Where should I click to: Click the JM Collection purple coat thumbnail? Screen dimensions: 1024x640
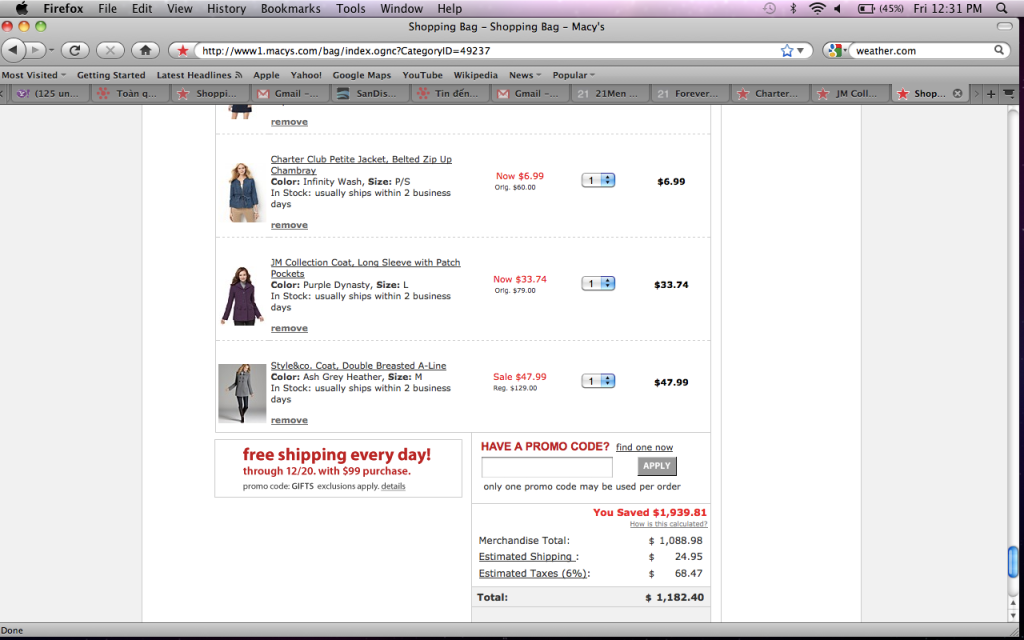(x=241, y=296)
